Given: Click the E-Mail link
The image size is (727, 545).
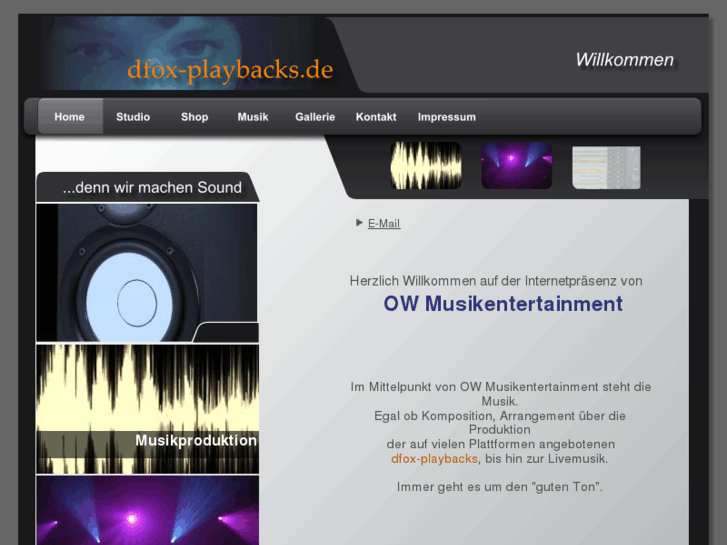Looking at the screenshot, I should (384, 224).
